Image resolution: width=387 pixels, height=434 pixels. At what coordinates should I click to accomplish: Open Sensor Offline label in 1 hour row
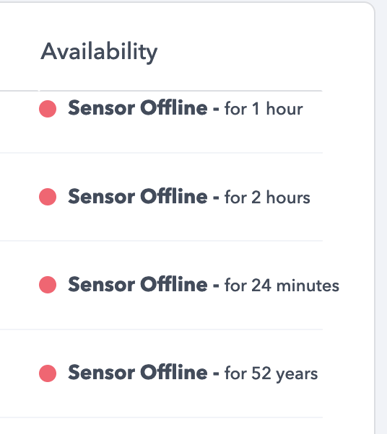click(x=138, y=108)
